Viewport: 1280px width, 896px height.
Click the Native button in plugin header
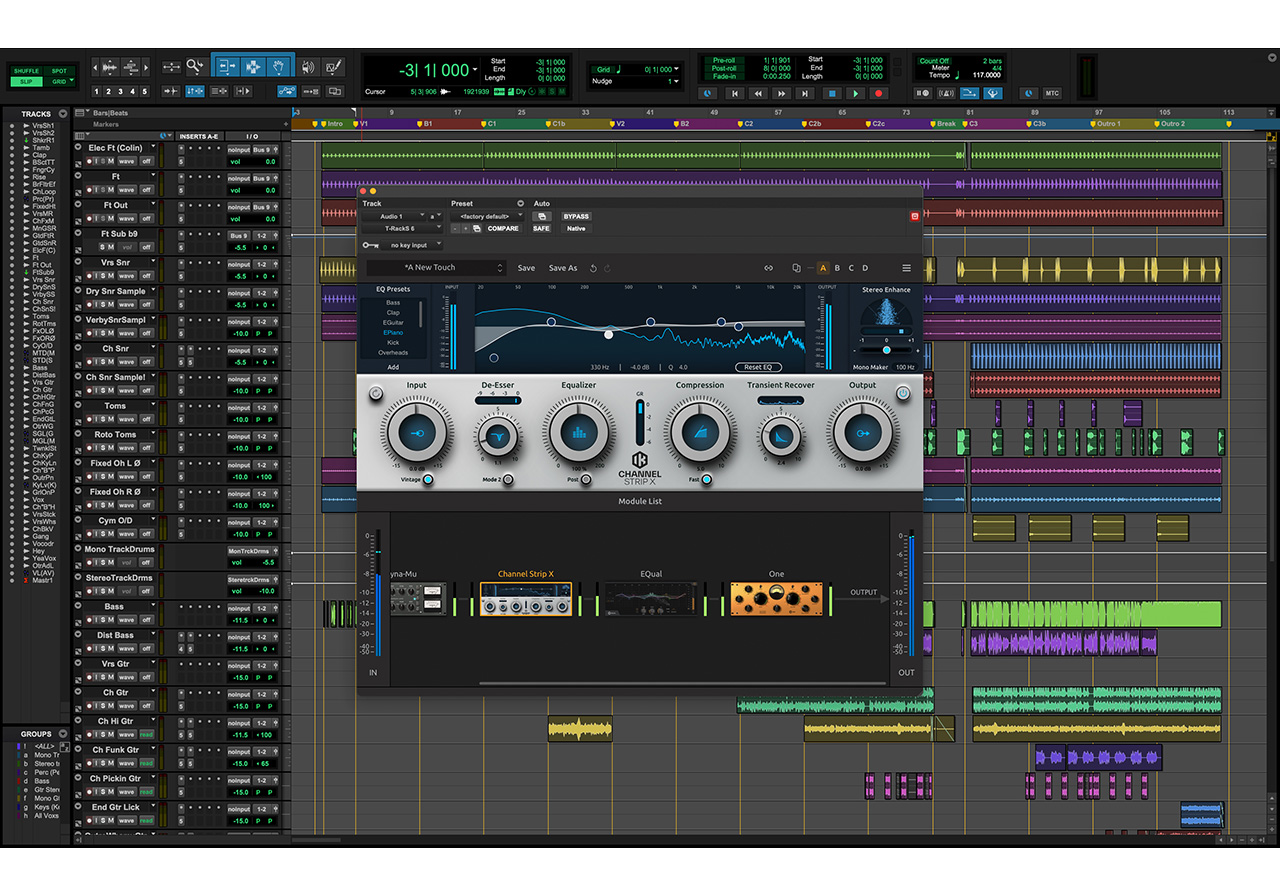[576, 228]
